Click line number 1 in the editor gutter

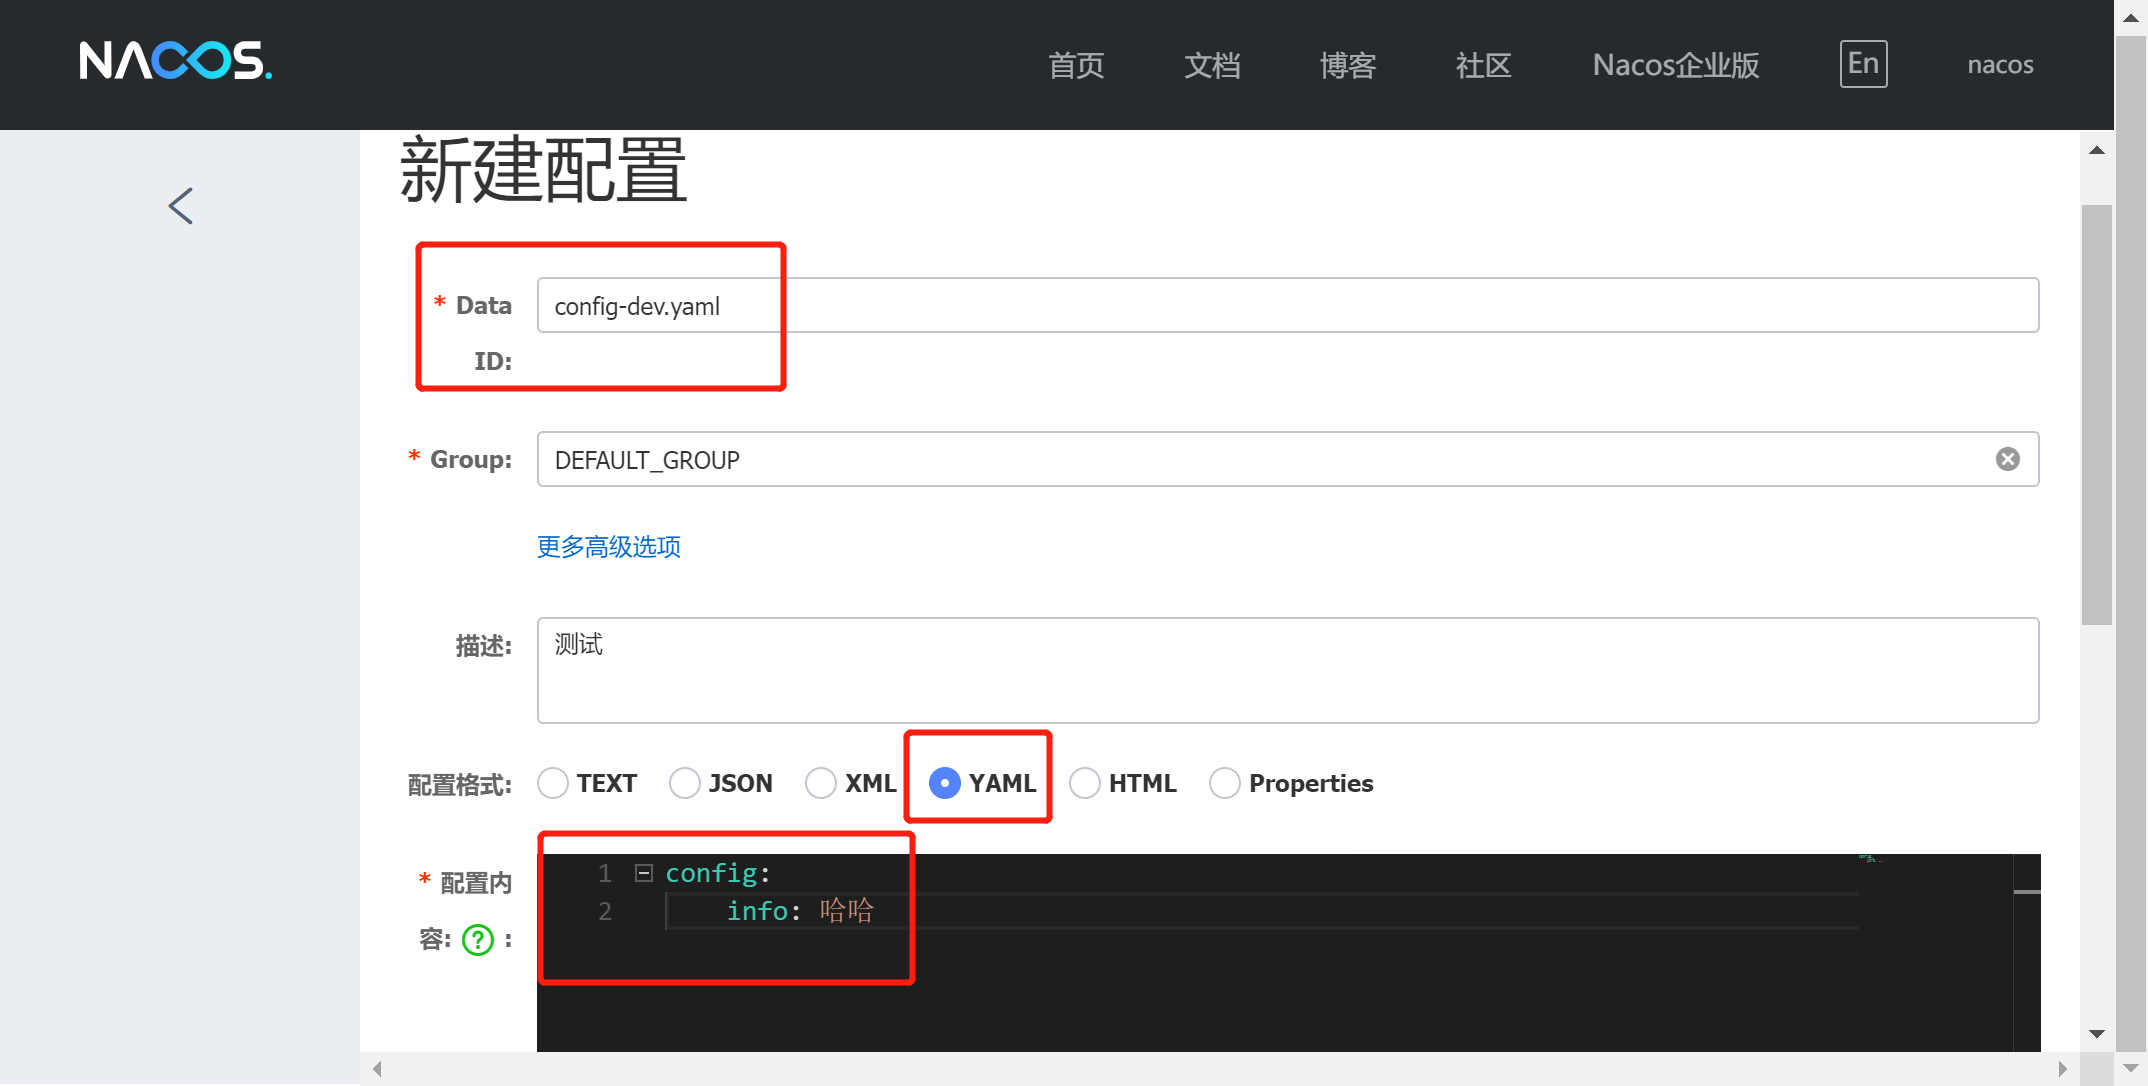tap(605, 873)
